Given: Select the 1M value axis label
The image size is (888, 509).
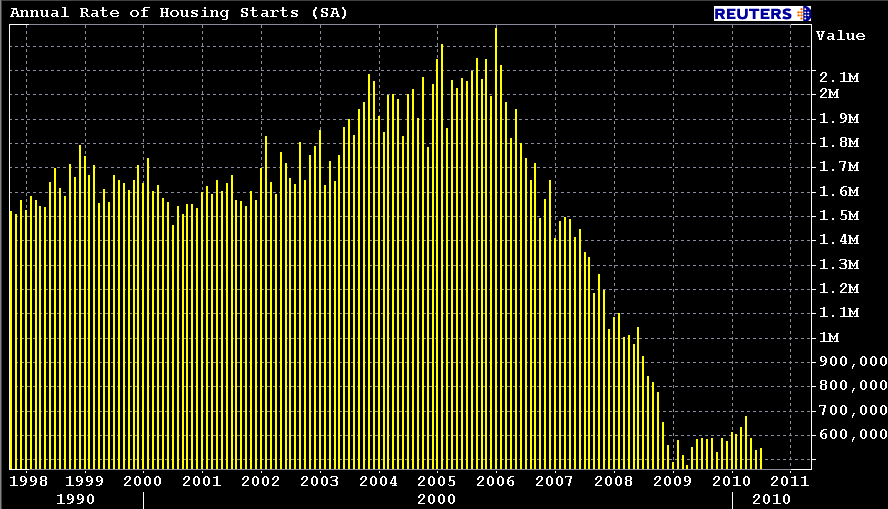Looking at the screenshot, I should [x=828, y=337].
